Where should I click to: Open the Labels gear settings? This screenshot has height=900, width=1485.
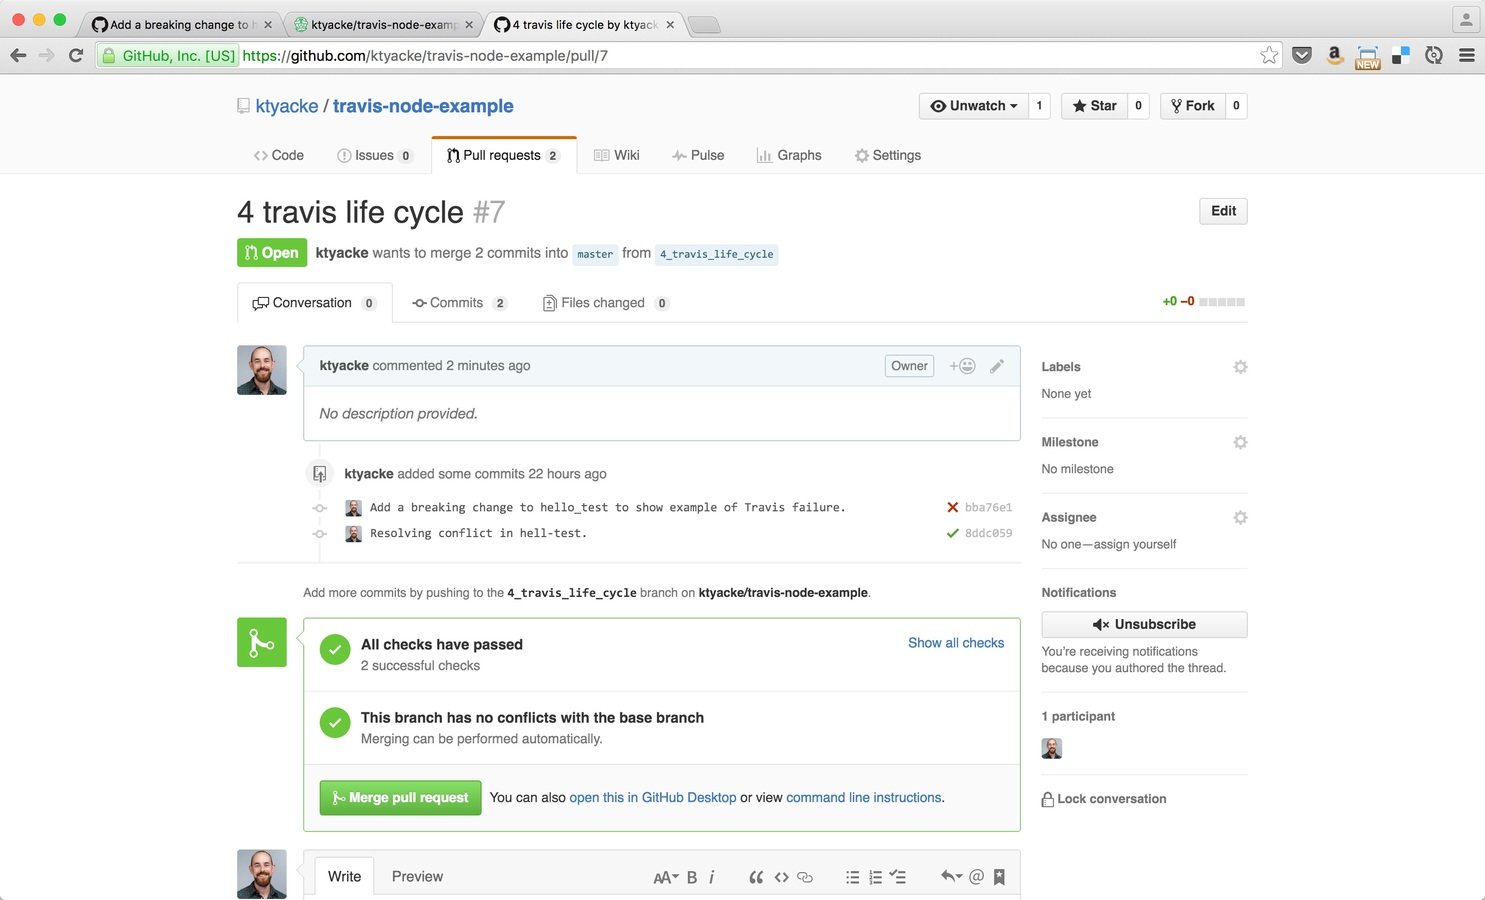tap(1240, 367)
